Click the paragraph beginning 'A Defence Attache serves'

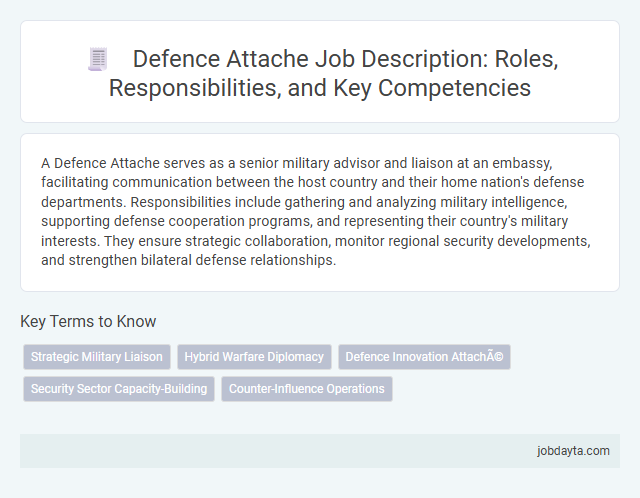[316, 211]
